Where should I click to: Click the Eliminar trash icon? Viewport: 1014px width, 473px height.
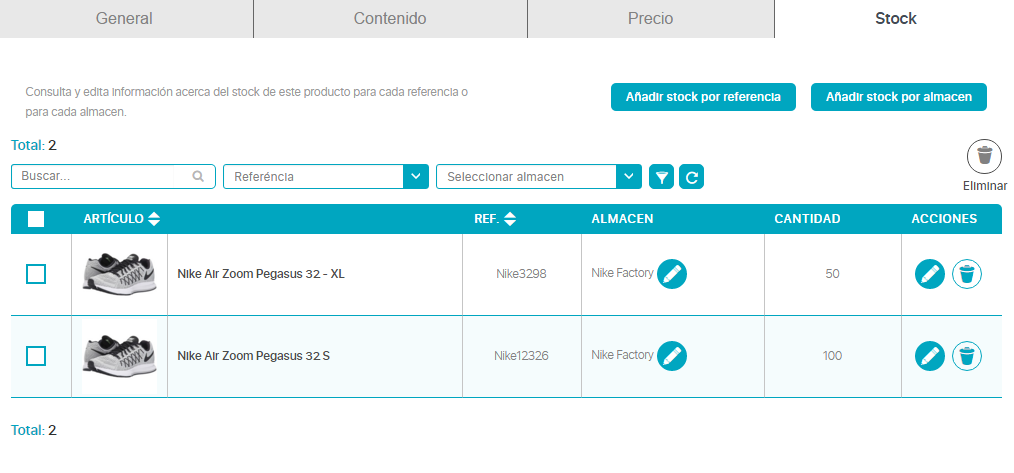coord(984,157)
